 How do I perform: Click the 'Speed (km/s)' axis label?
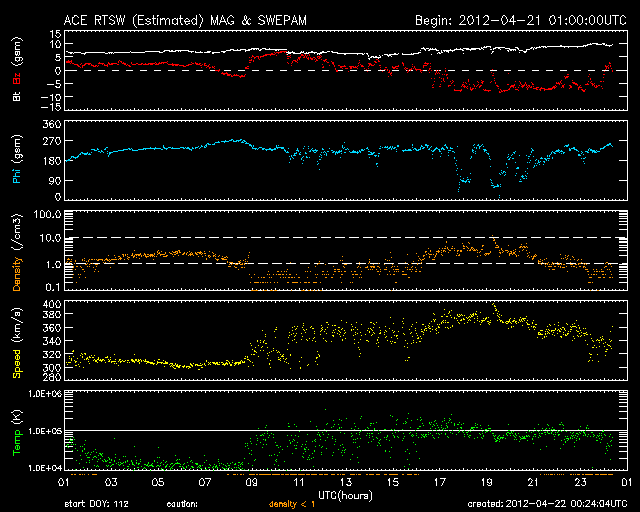(17, 343)
